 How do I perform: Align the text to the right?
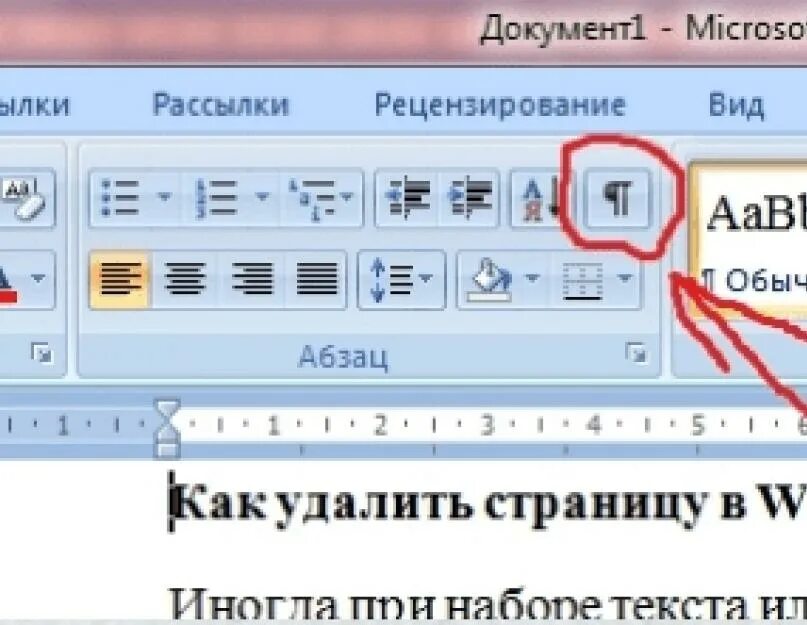pos(252,279)
